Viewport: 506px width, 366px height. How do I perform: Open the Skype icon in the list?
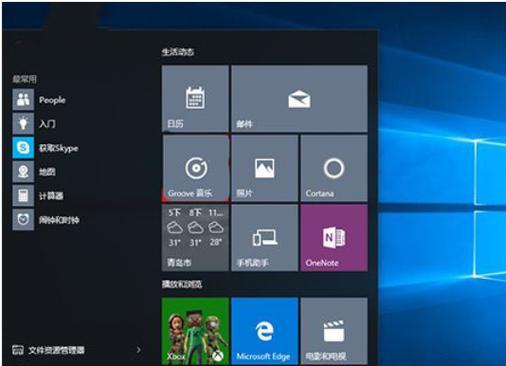pos(23,147)
